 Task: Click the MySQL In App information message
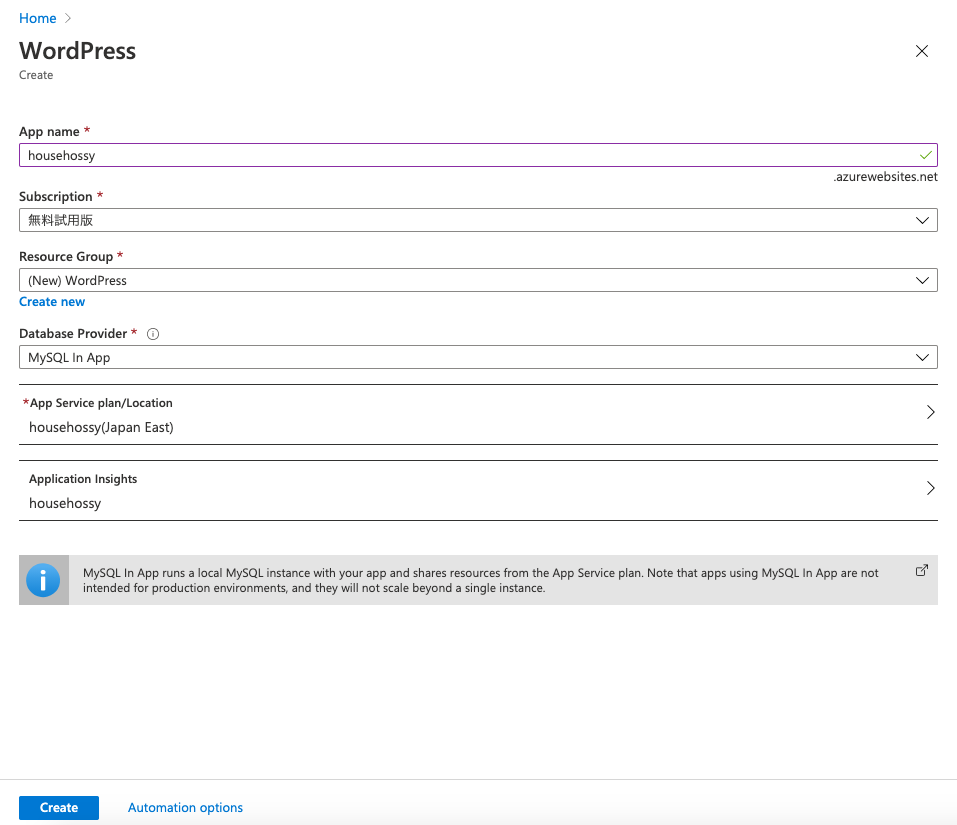coord(480,580)
